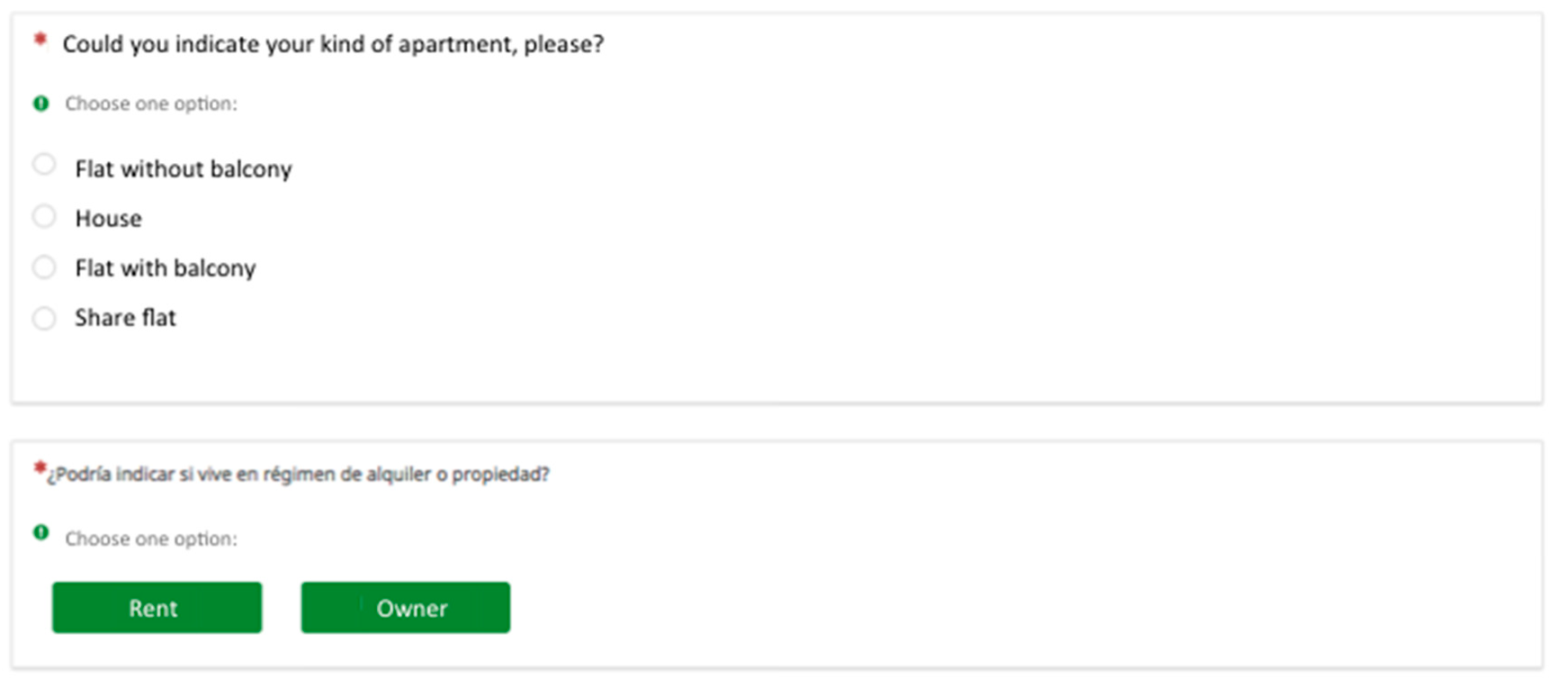Click red asterisk beside Spanish question
The width and height of the screenshot is (1553, 688).
coord(40,468)
